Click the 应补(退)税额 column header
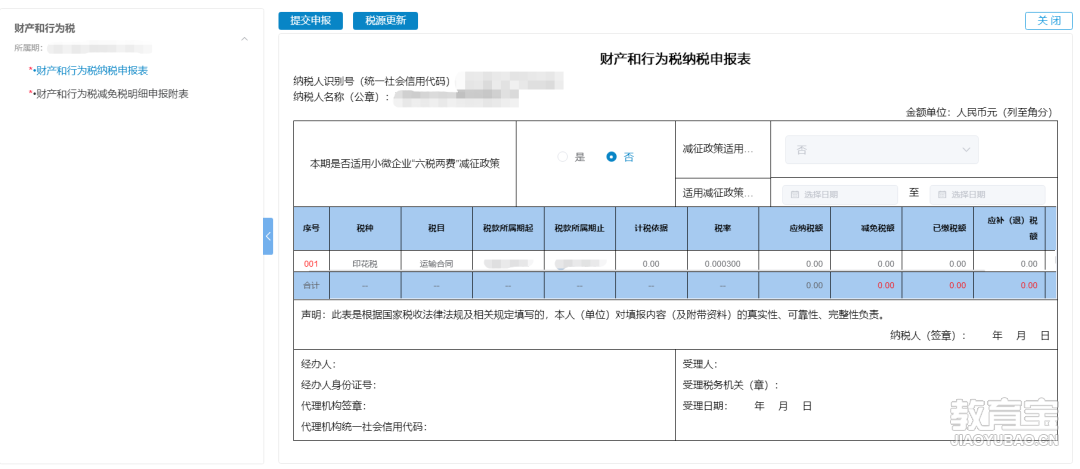The width and height of the screenshot is (1080, 469). point(1009,229)
